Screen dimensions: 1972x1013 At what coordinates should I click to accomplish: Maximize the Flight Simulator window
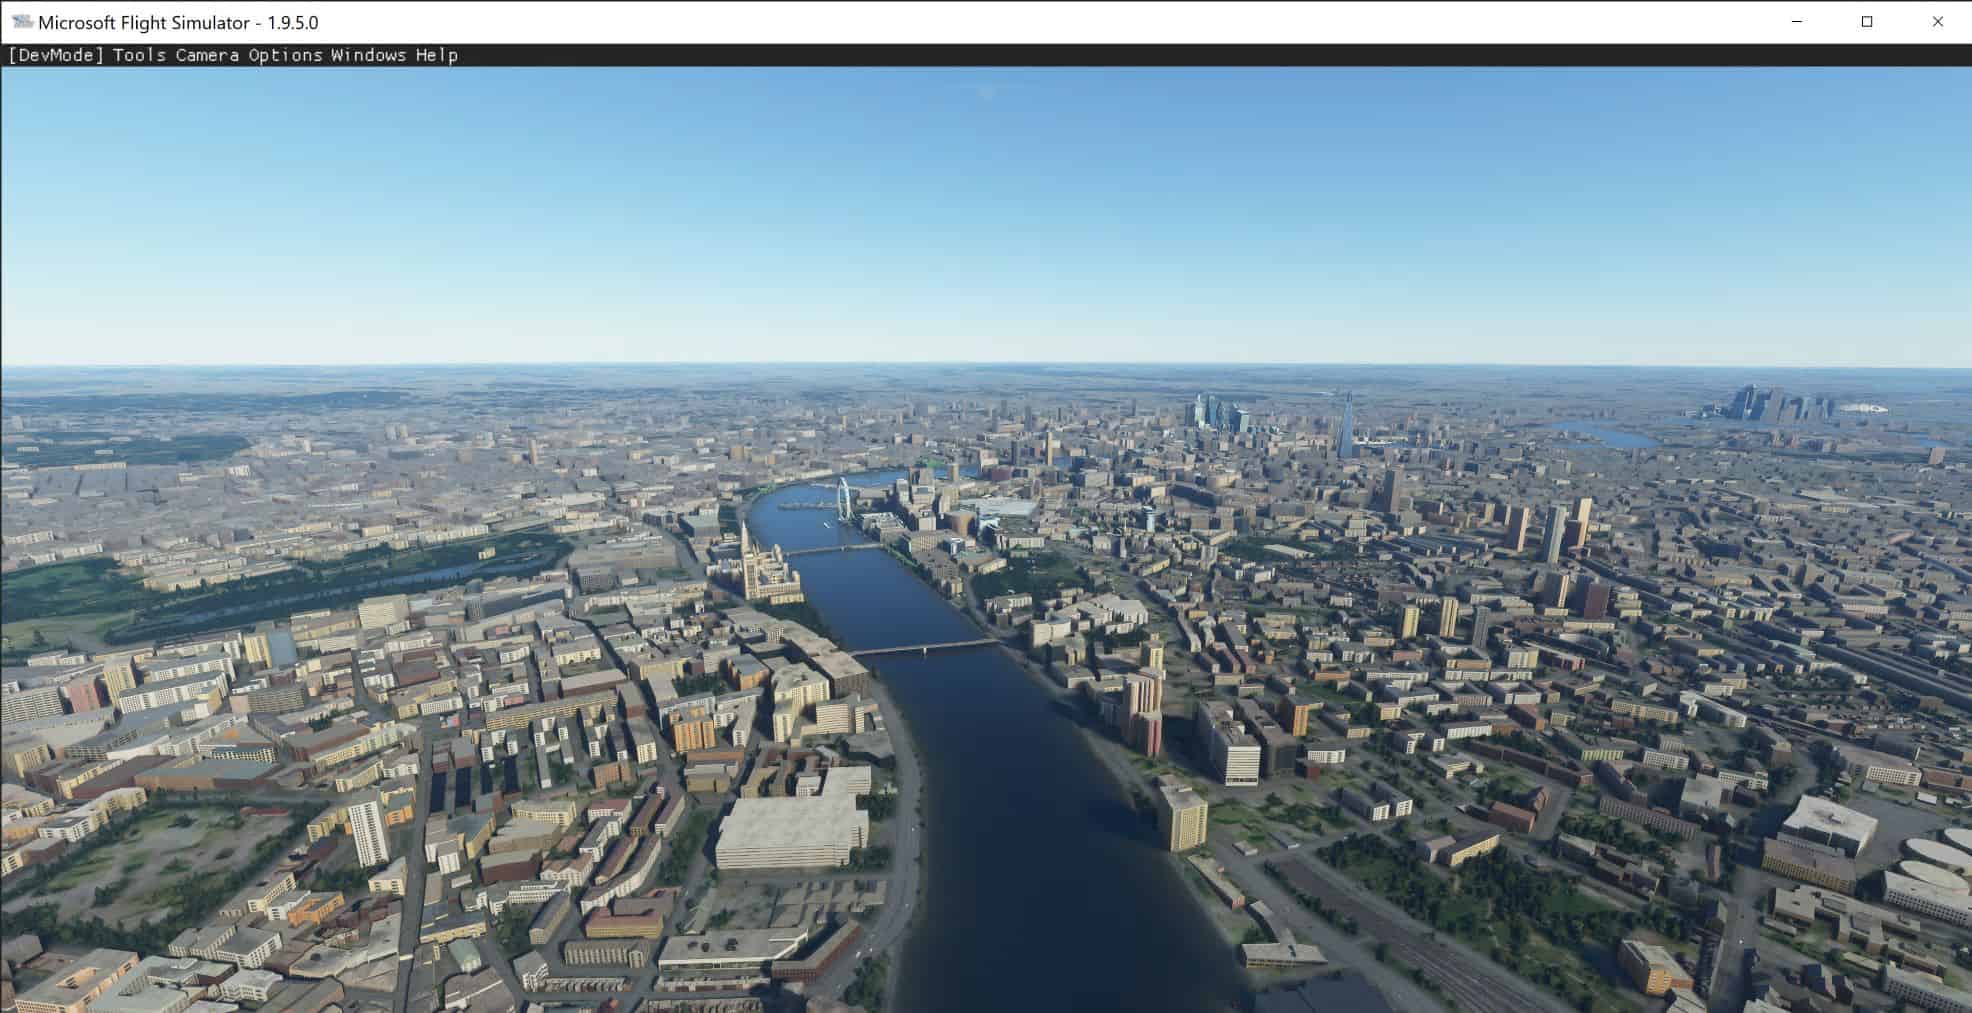[1867, 22]
